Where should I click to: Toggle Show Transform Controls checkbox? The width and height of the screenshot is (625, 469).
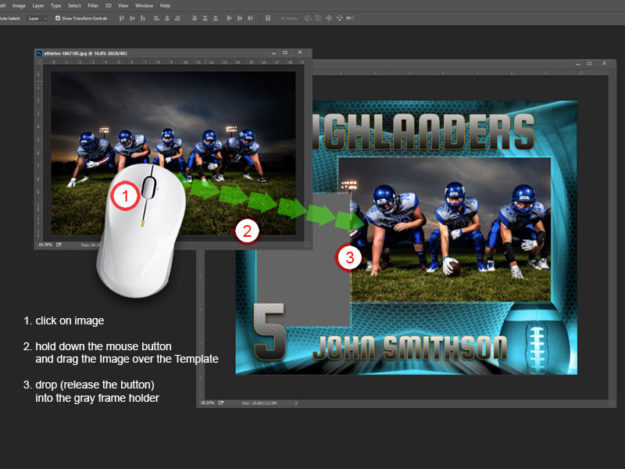point(57,18)
